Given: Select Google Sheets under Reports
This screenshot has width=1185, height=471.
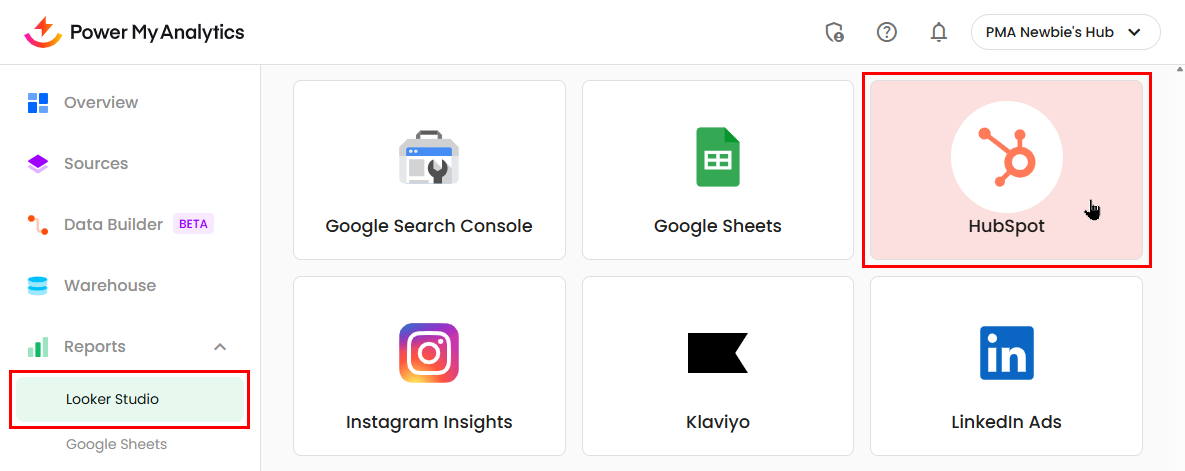Looking at the screenshot, I should click(116, 444).
